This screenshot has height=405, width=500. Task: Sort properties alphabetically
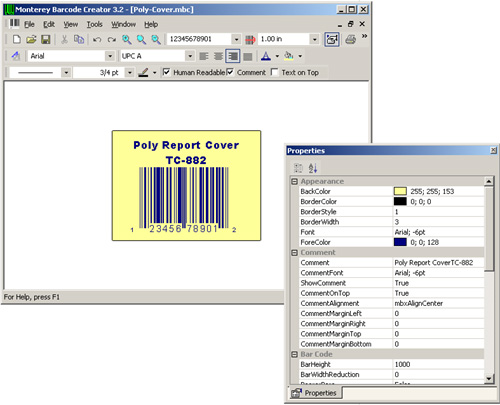pyautogui.click(x=313, y=168)
